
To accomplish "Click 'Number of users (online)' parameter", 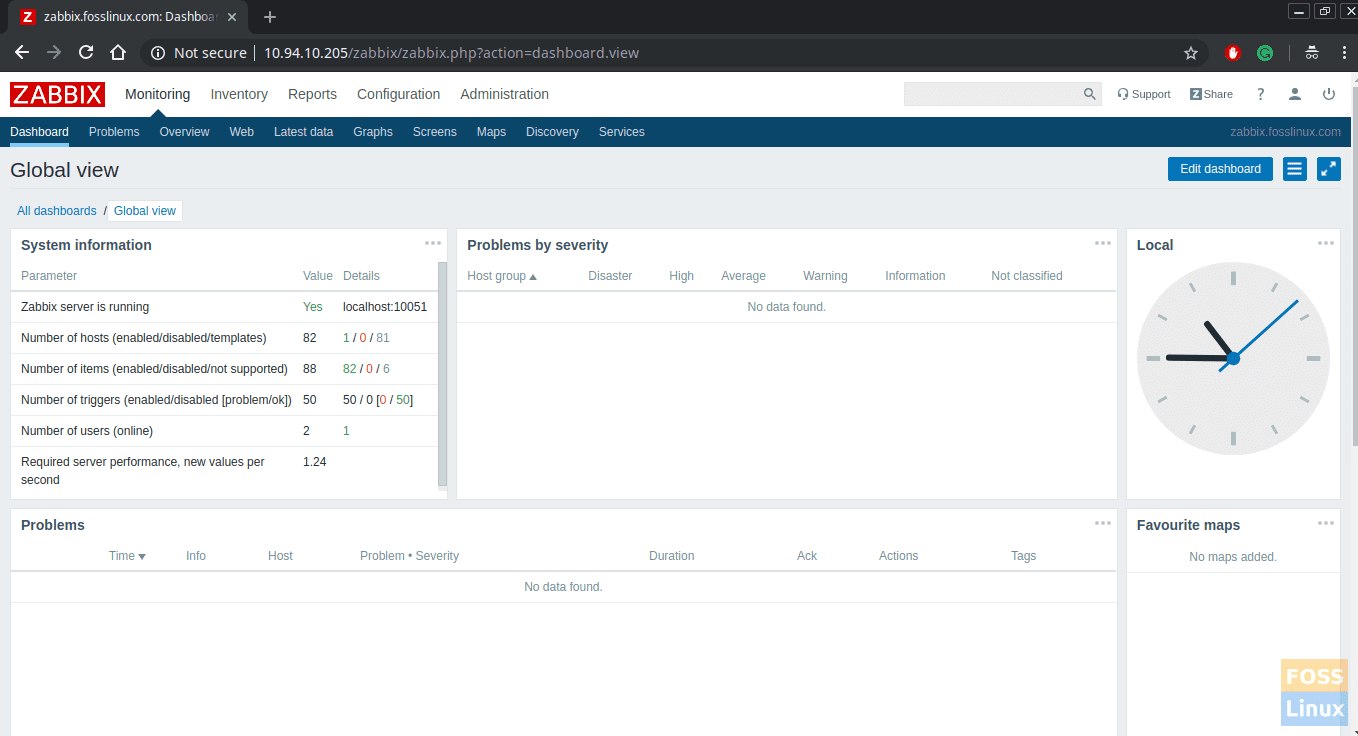I will pos(87,431).
